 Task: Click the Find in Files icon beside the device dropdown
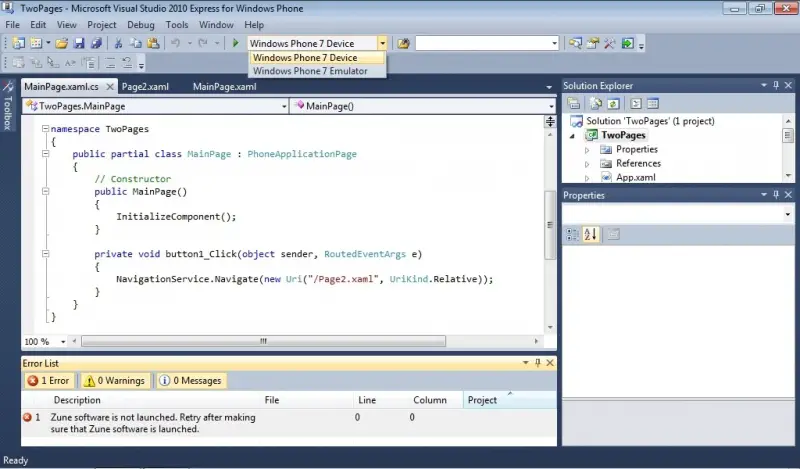(x=404, y=43)
